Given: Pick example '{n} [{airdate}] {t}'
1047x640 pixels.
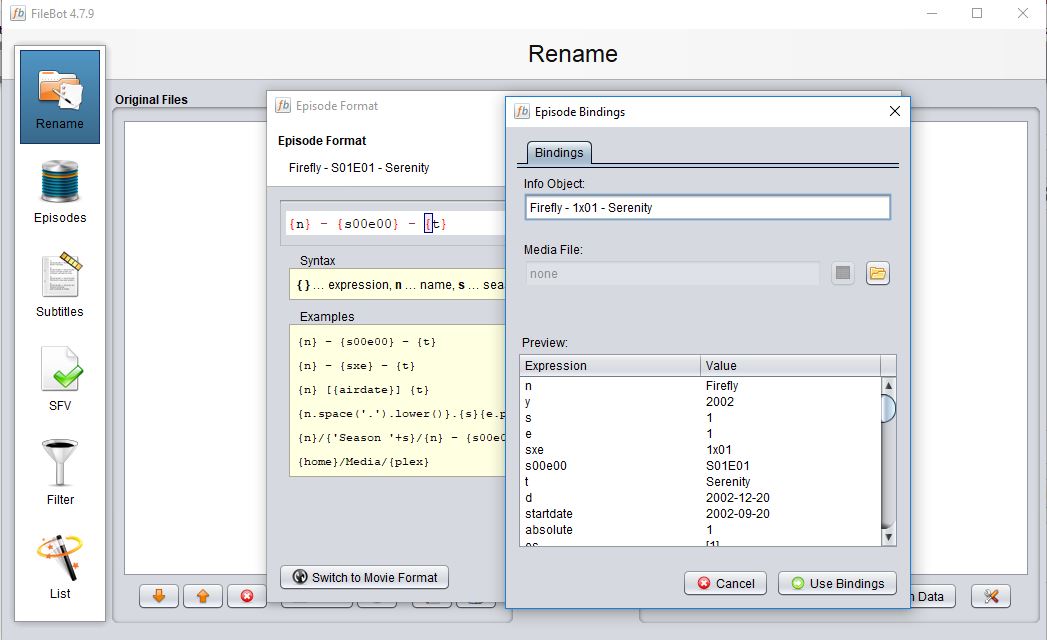Looking at the screenshot, I should pyautogui.click(x=363, y=390).
